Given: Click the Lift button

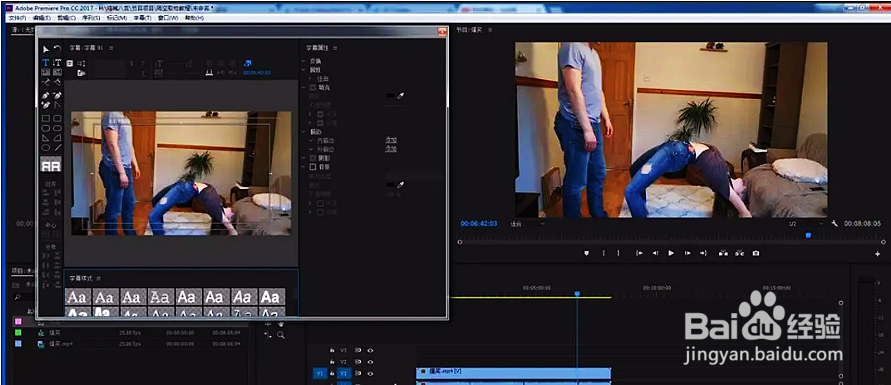Looking at the screenshot, I should [x=723, y=253].
